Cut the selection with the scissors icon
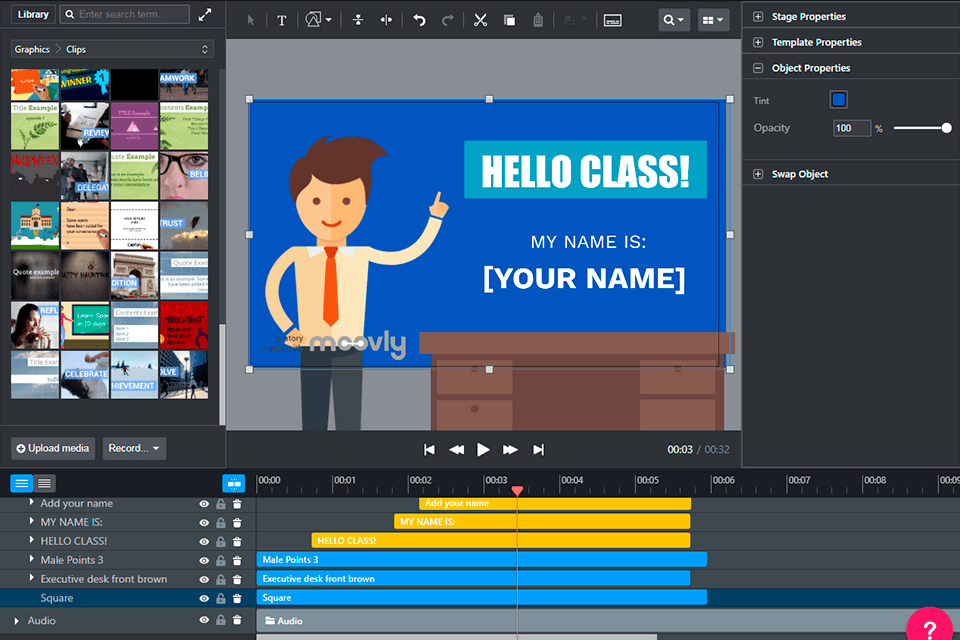Screen dimensions: 960x640 [x=479, y=20]
